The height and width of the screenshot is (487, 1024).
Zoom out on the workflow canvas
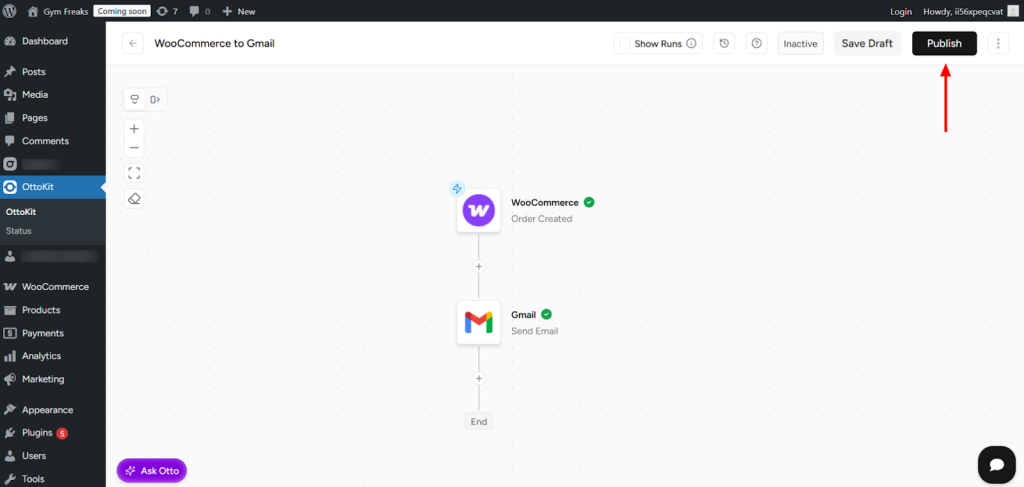click(135, 148)
